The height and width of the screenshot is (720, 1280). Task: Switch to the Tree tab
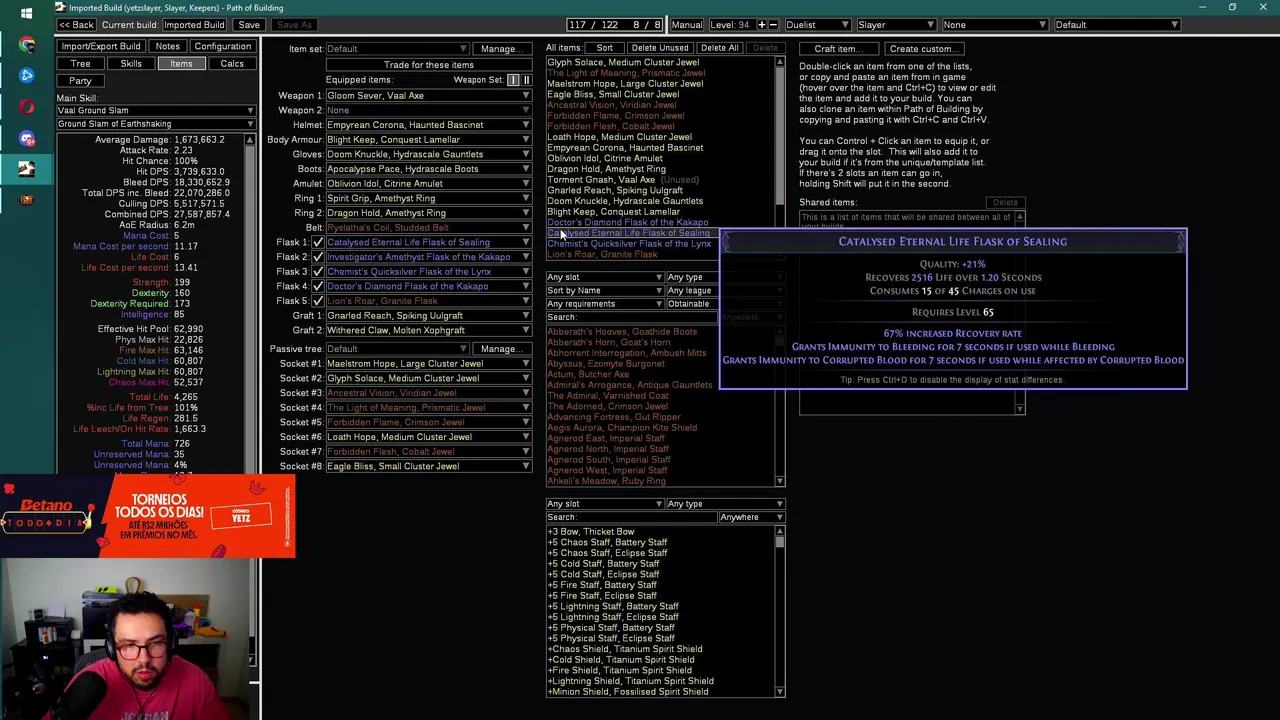pos(80,64)
